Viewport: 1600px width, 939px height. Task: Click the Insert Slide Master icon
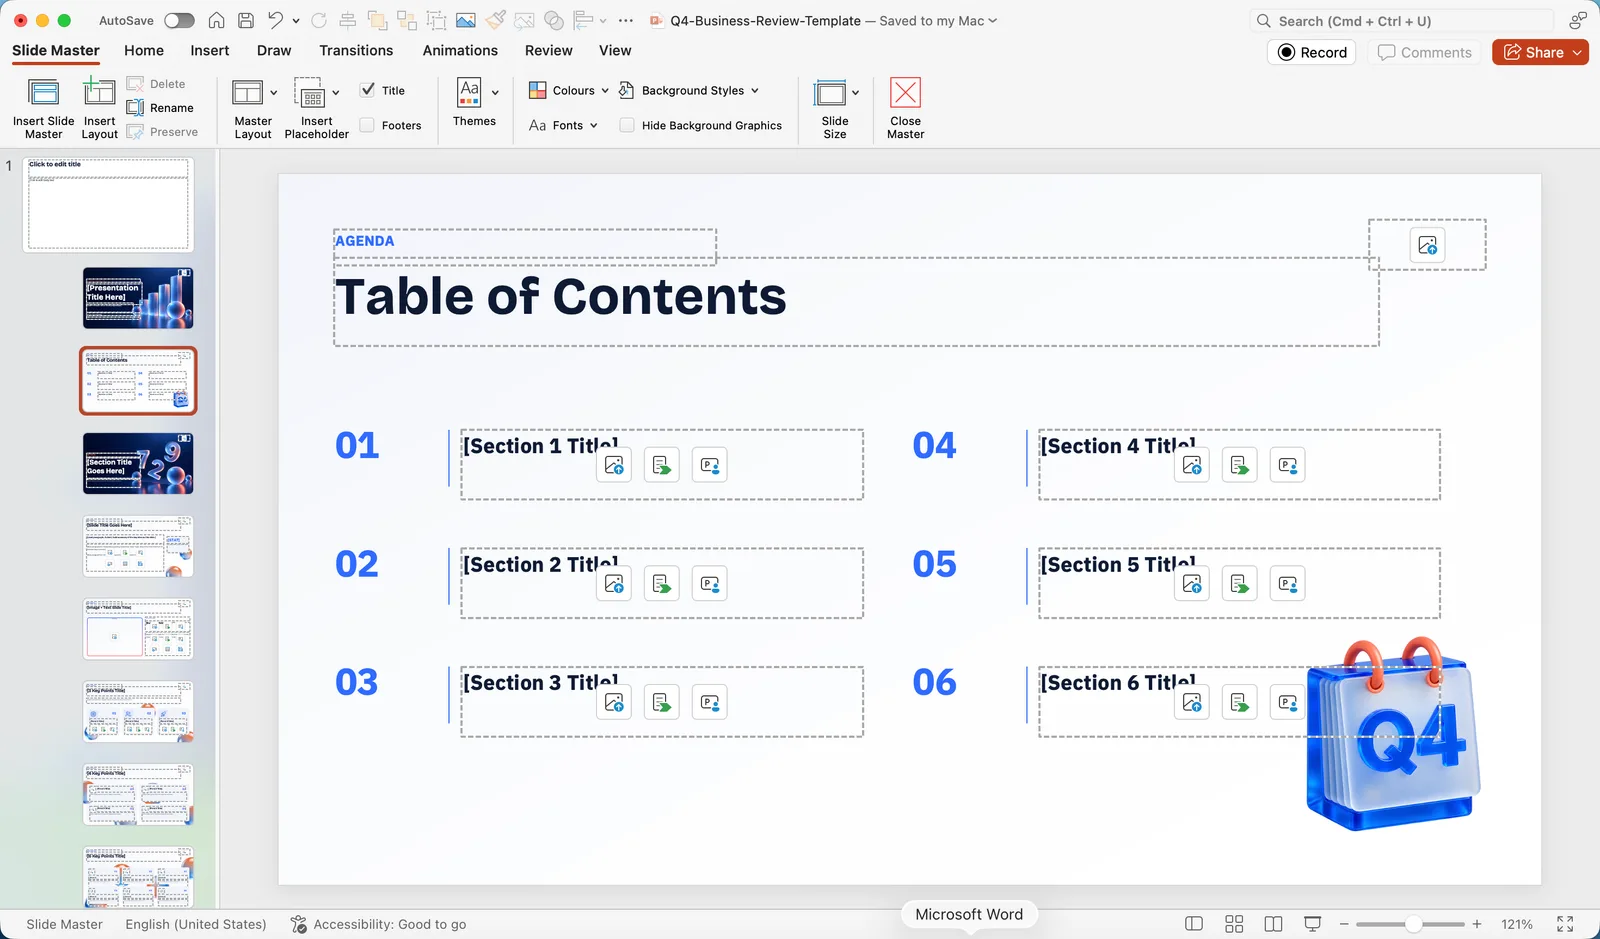point(43,93)
